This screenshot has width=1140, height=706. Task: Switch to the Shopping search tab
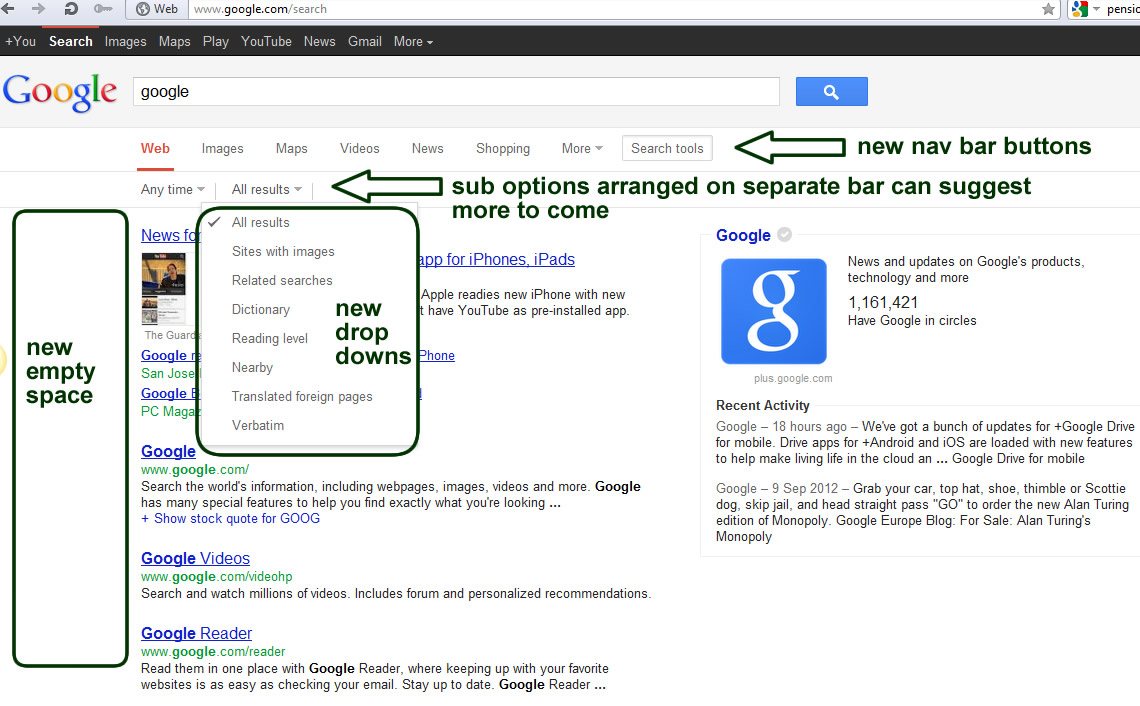tap(502, 148)
